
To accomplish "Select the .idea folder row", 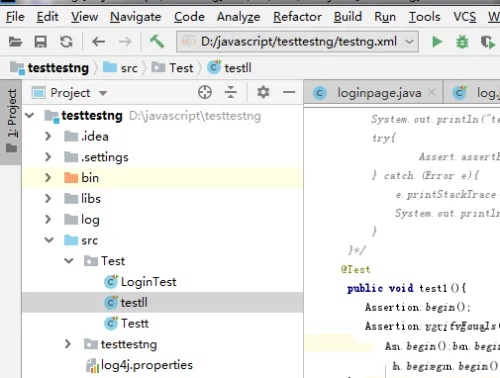I will click(162, 136).
